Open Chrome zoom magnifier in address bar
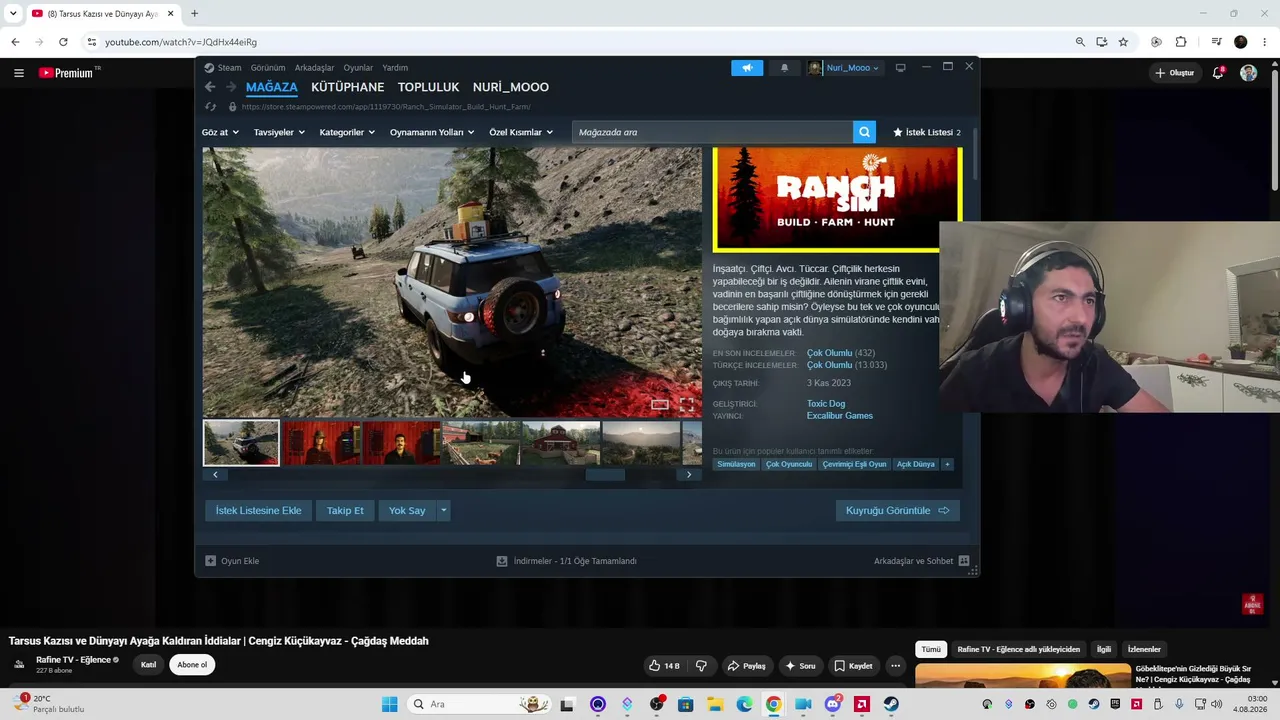Viewport: 1280px width, 720px height. tap(1080, 42)
